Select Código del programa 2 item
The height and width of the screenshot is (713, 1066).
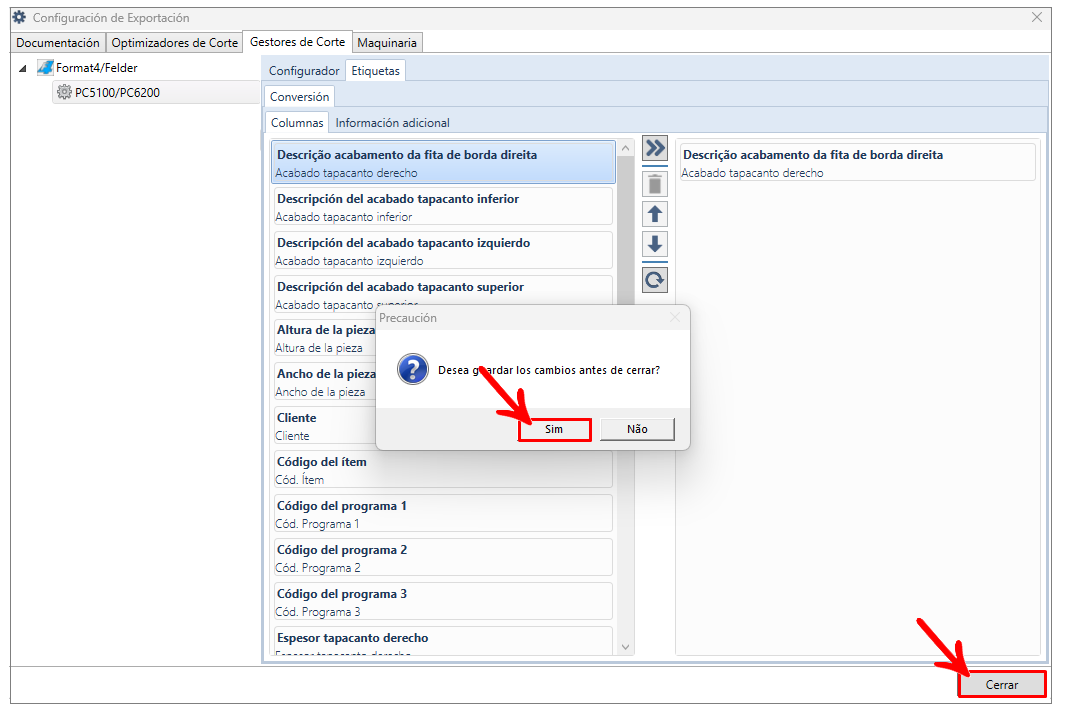443,558
